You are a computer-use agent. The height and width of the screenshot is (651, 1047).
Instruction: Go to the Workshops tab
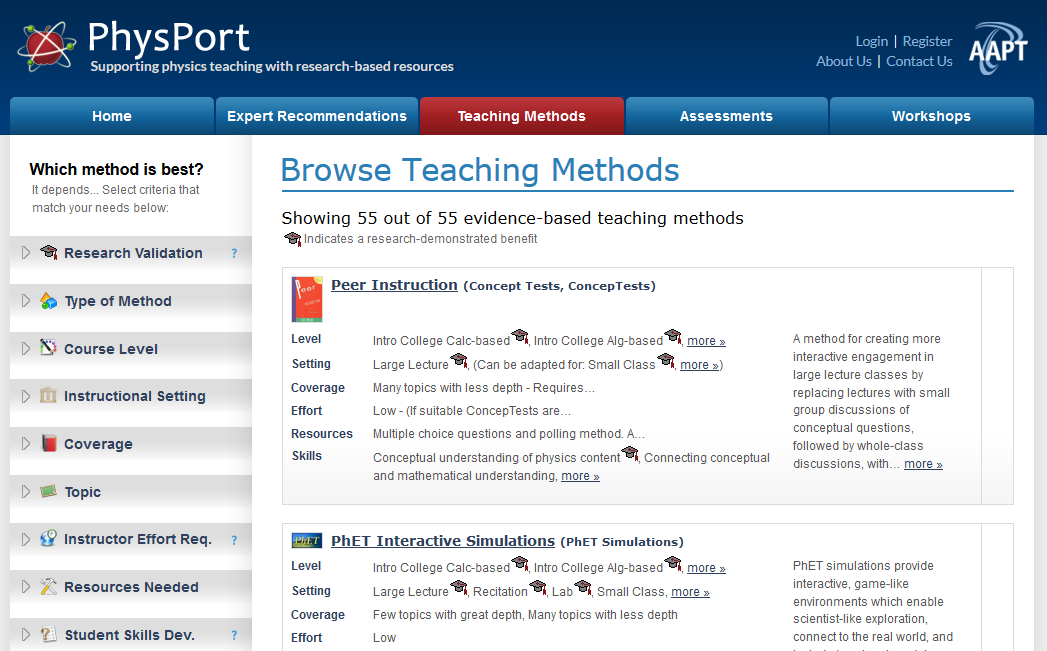(931, 116)
